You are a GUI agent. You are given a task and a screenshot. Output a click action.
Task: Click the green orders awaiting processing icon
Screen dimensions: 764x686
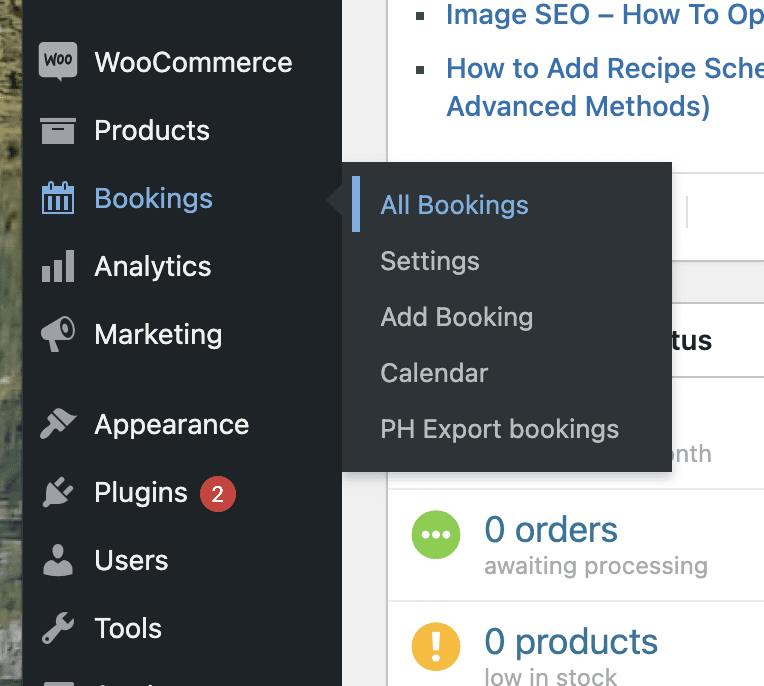(436, 534)
